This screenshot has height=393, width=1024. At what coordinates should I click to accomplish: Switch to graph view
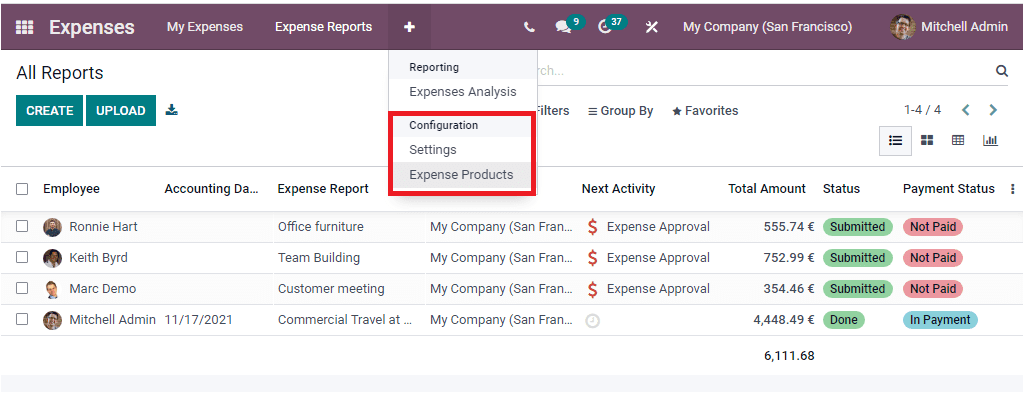coord(990,140)
